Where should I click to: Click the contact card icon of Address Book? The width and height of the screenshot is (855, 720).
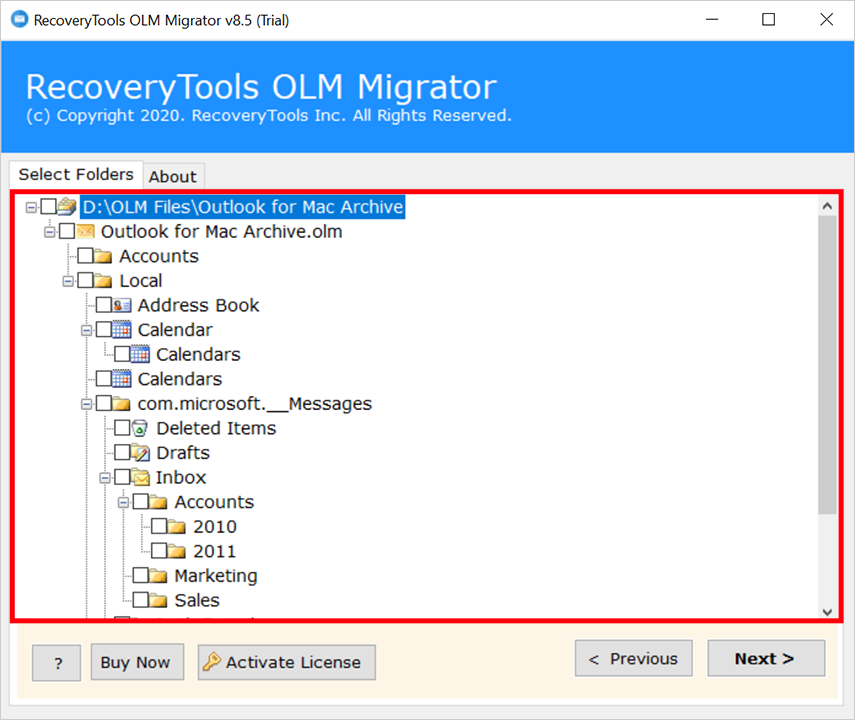(x=122, y=305)
